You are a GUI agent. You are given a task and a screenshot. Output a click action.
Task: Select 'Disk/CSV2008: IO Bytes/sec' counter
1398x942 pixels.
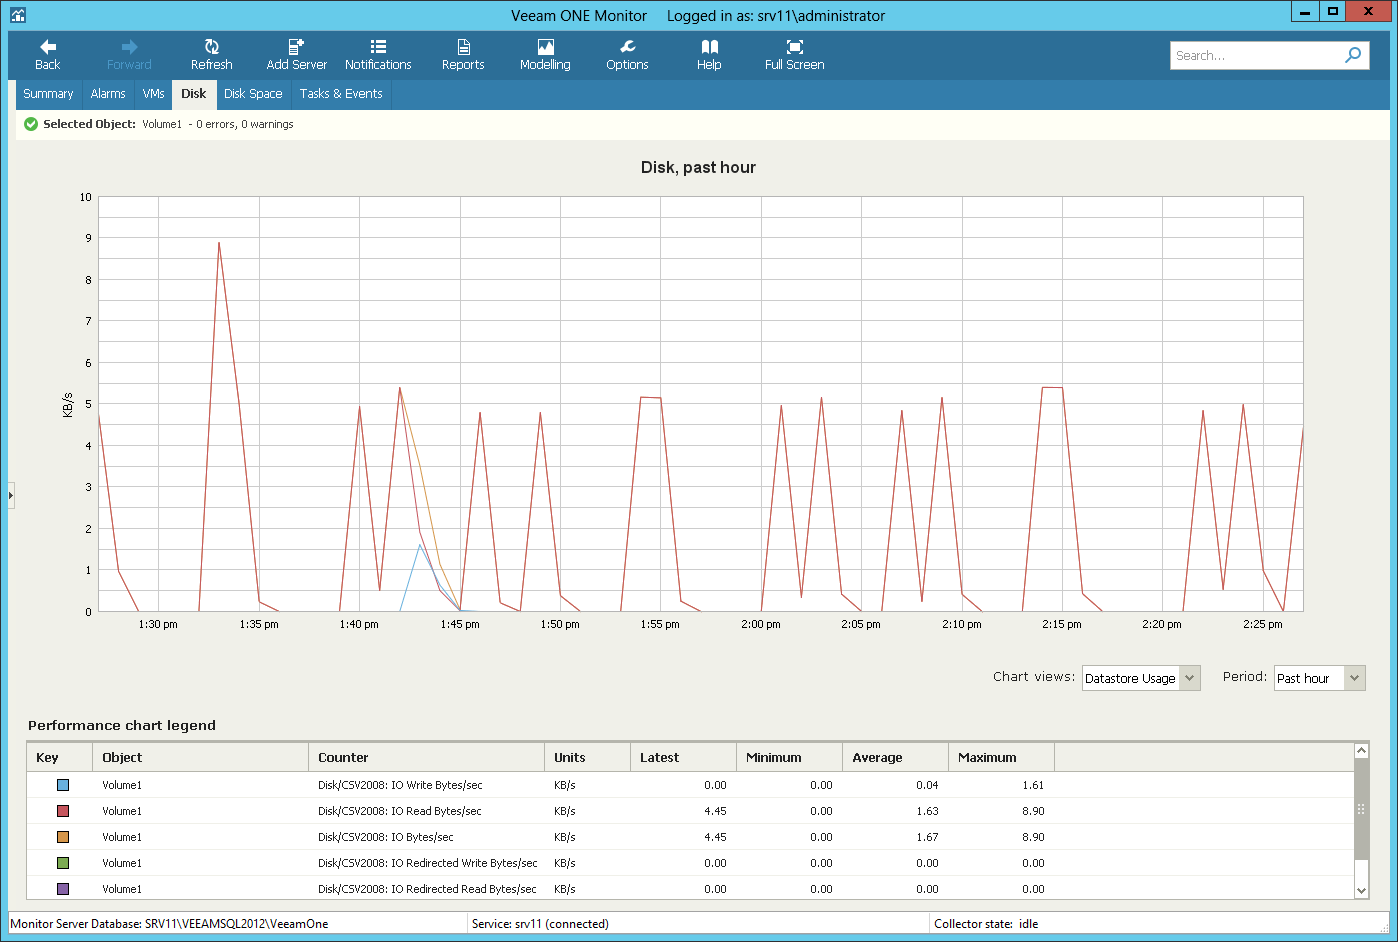(x=385, y=837)
